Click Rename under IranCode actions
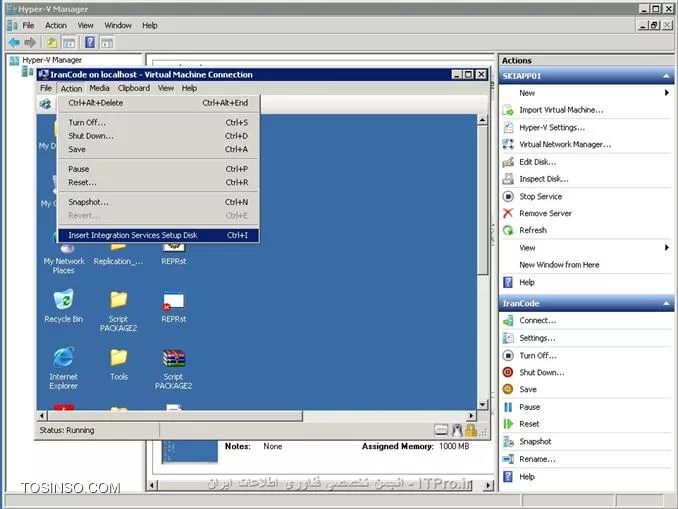 click(537, 459)
